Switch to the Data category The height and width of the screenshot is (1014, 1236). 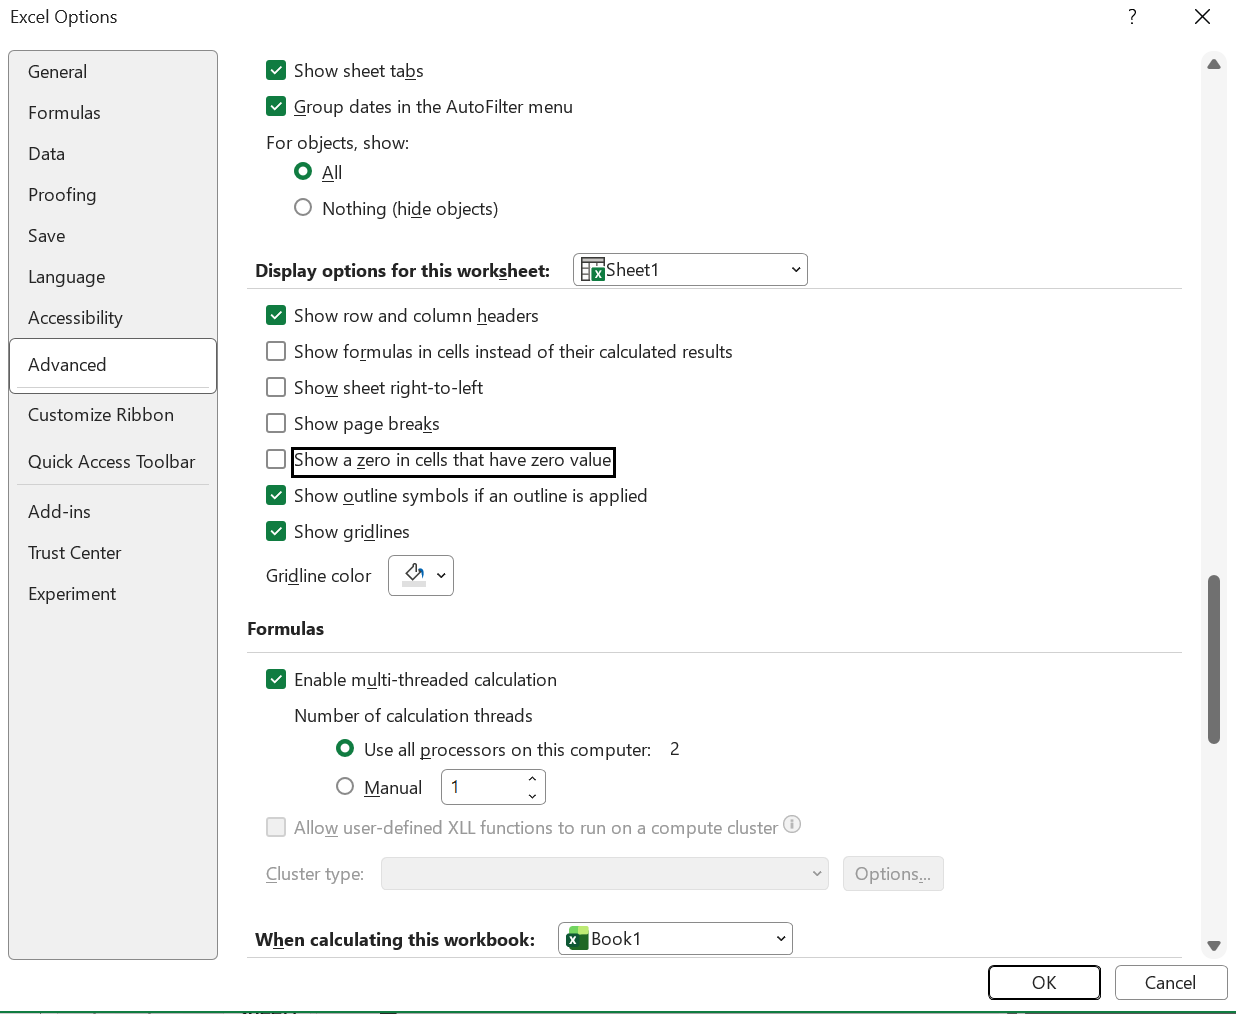pos(113,154)
